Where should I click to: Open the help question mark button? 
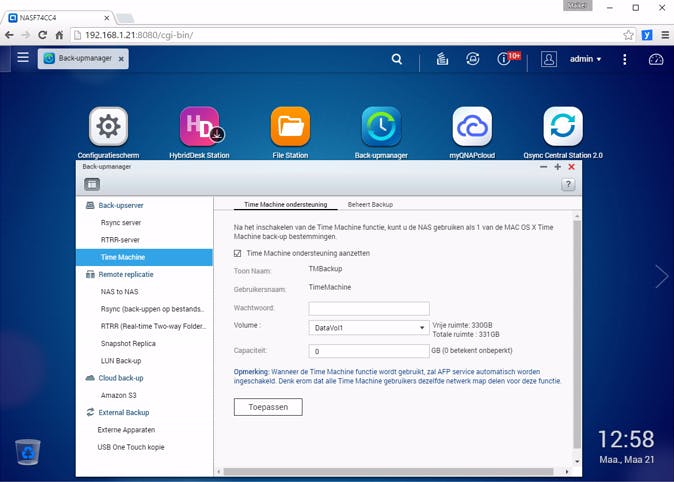568,184
